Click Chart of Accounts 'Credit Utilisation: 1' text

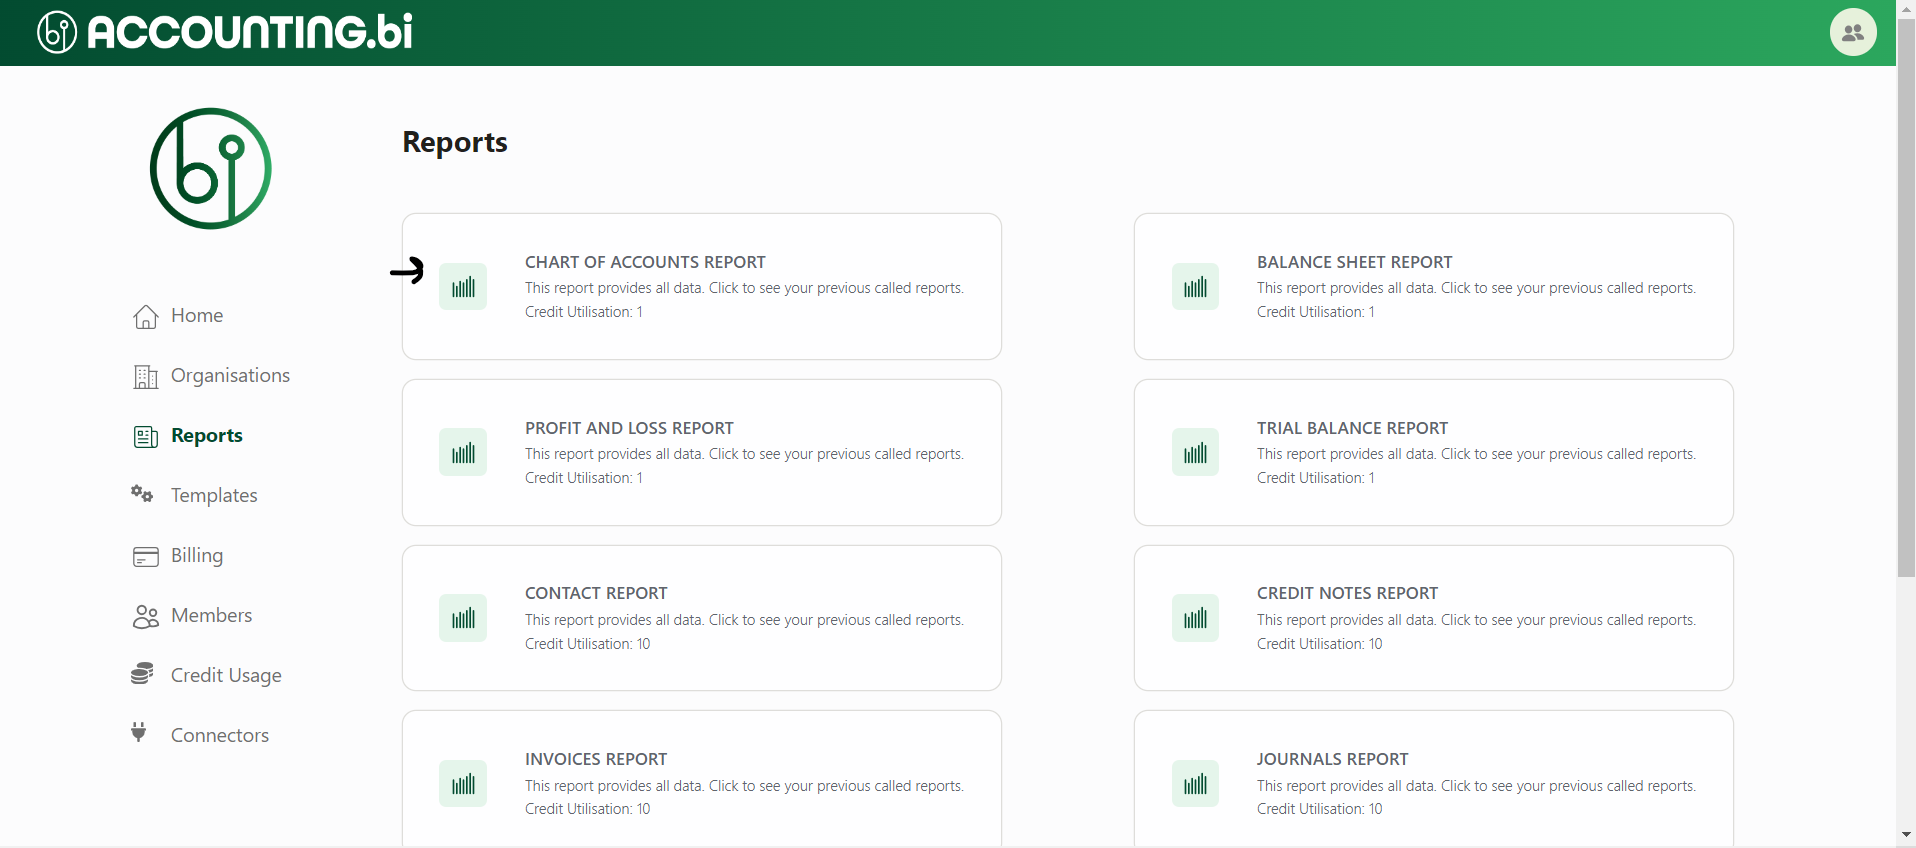pyautogui.click(x=584, y=312)
